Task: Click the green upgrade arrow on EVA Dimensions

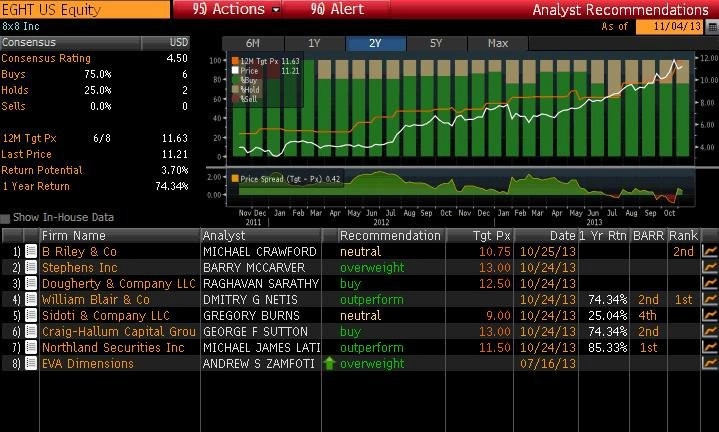Action: pyautogui.click(x=329, y=364)
